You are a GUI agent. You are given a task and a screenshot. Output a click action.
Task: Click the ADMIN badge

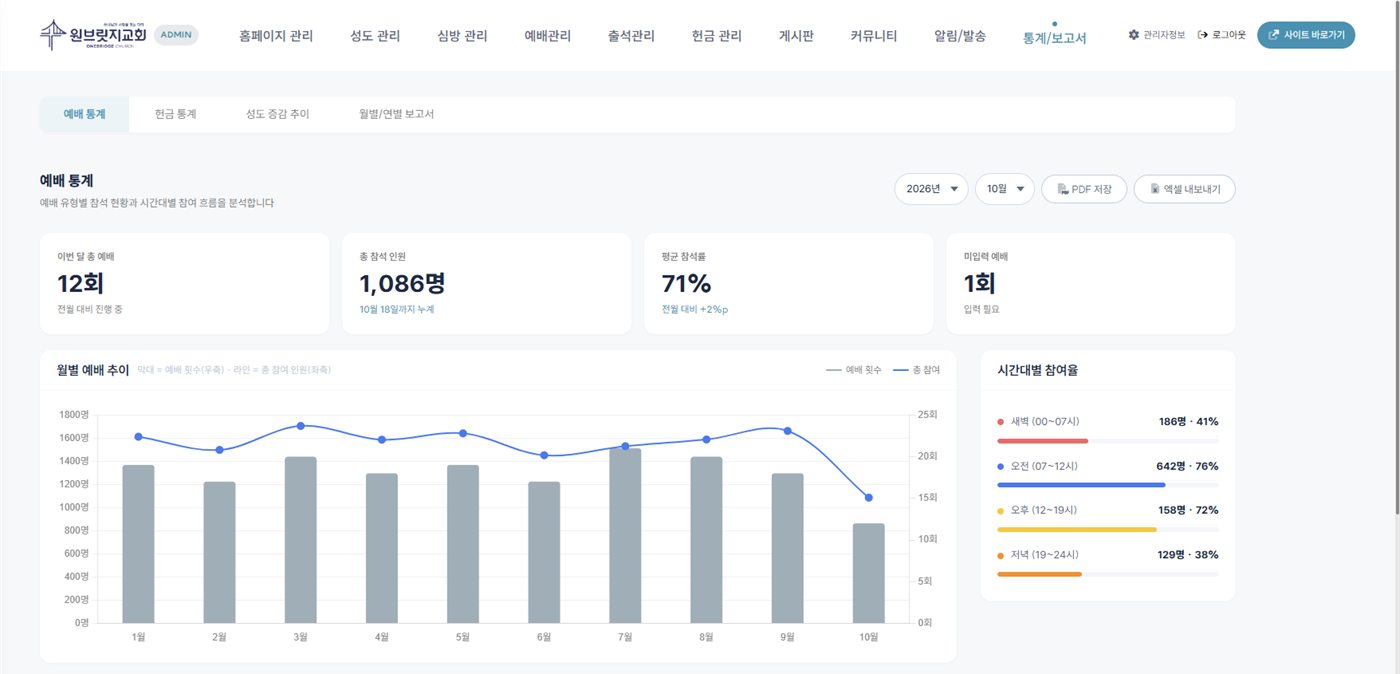(x=176, y=35)
